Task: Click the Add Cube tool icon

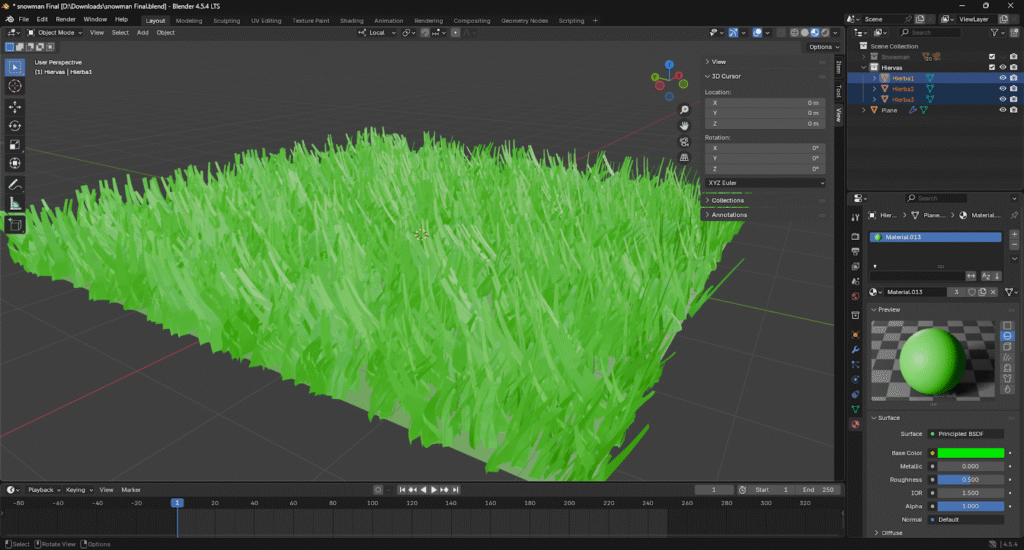Action: (x=15, y=225)
